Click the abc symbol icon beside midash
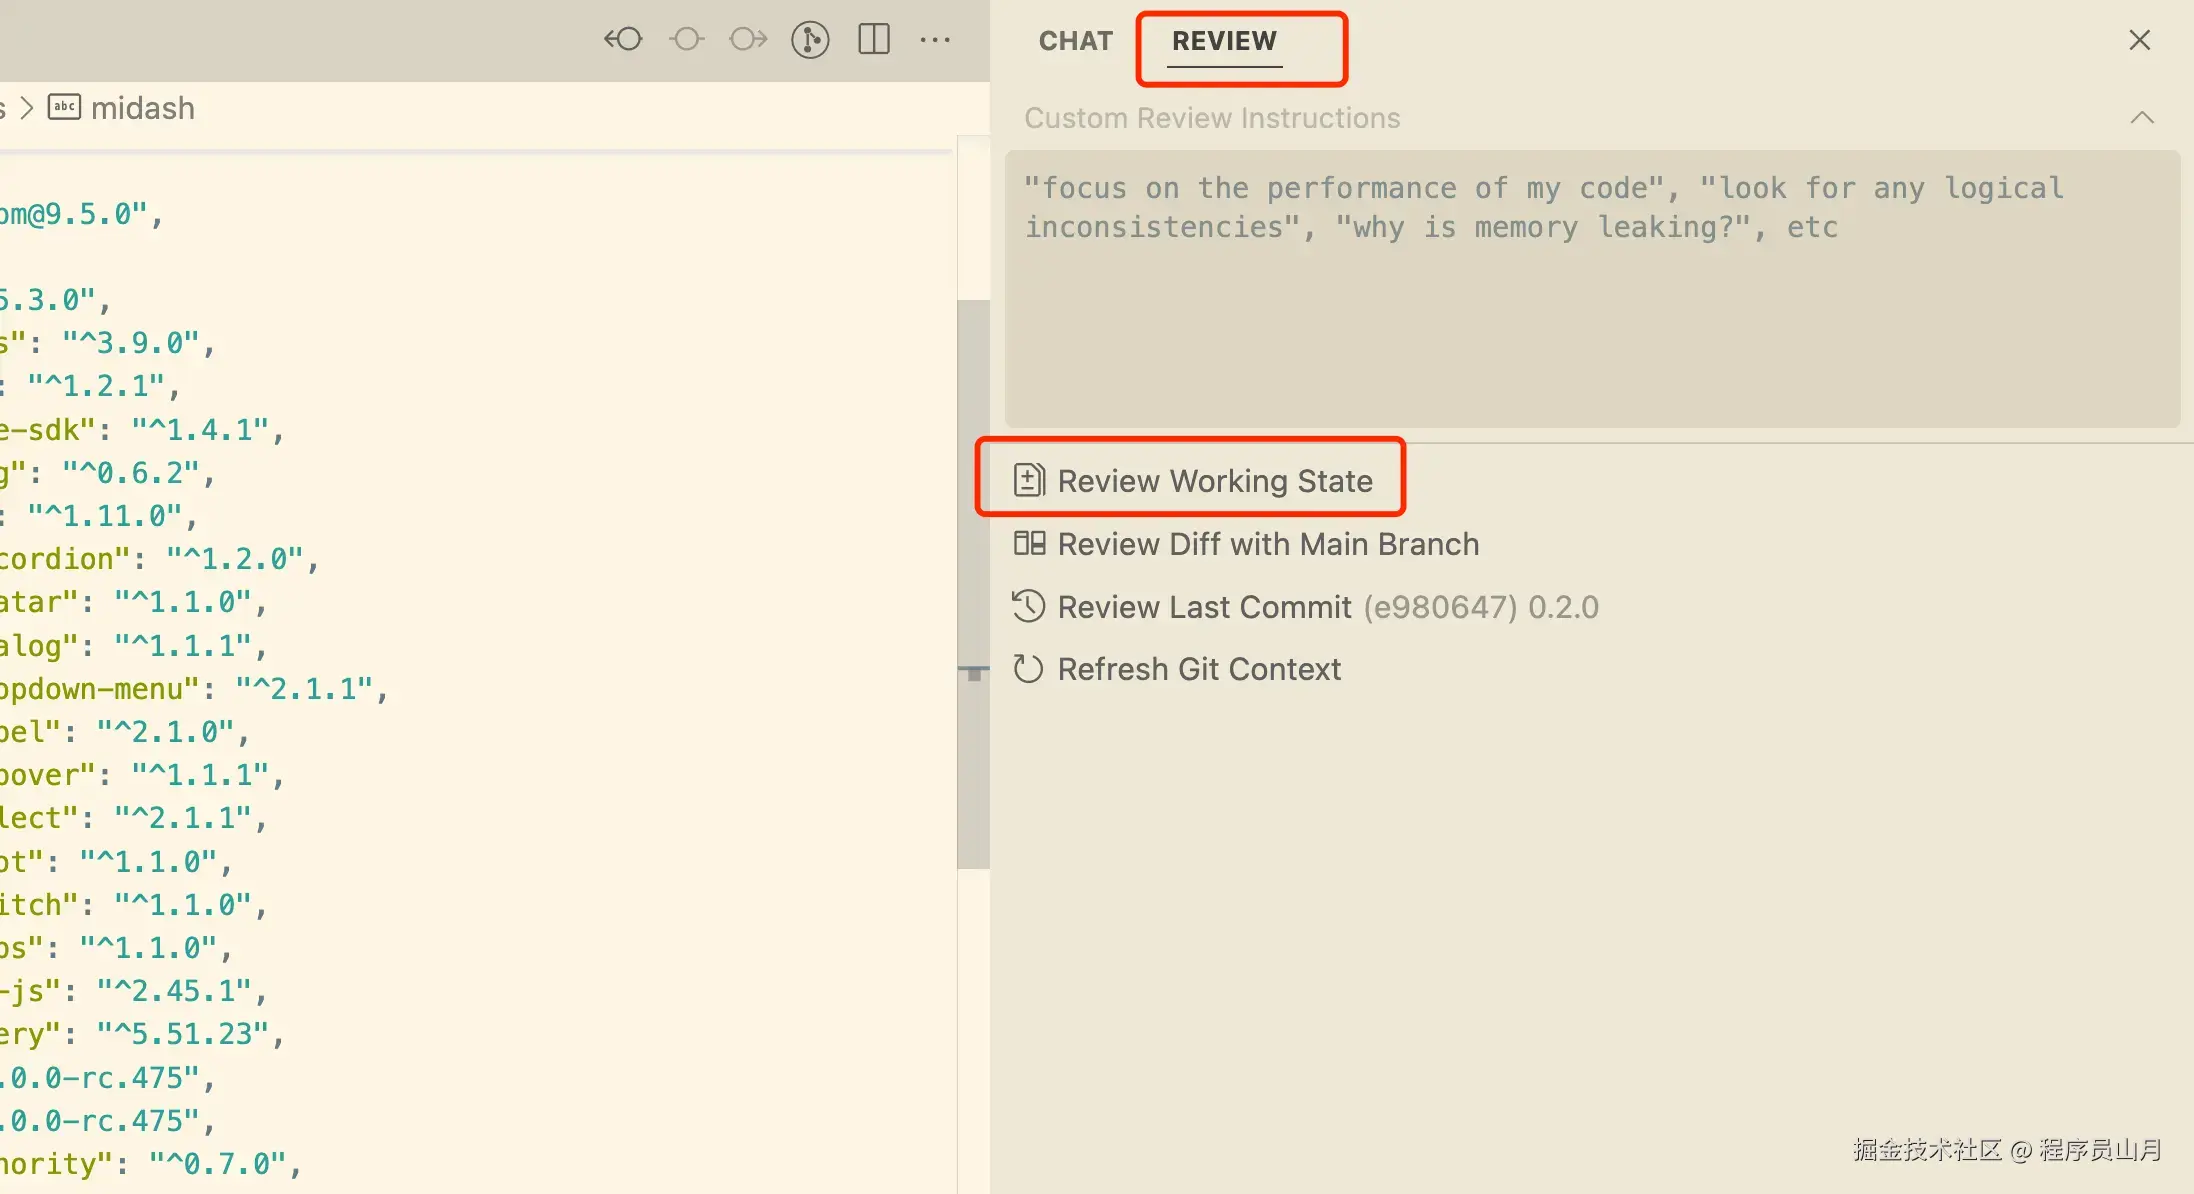Viewport: 2194px width, 1194px height. pos(64,107)
